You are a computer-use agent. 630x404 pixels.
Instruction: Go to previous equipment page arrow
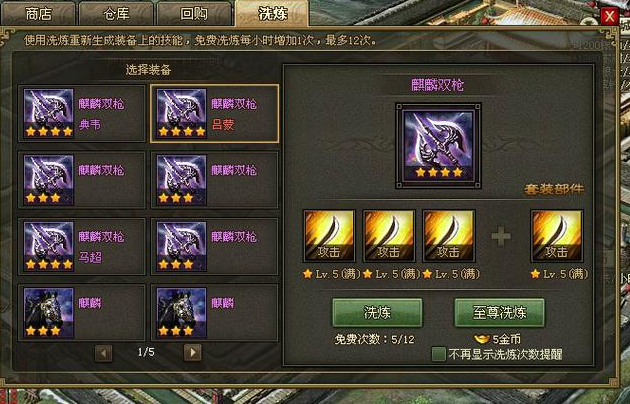coord(104,353)
